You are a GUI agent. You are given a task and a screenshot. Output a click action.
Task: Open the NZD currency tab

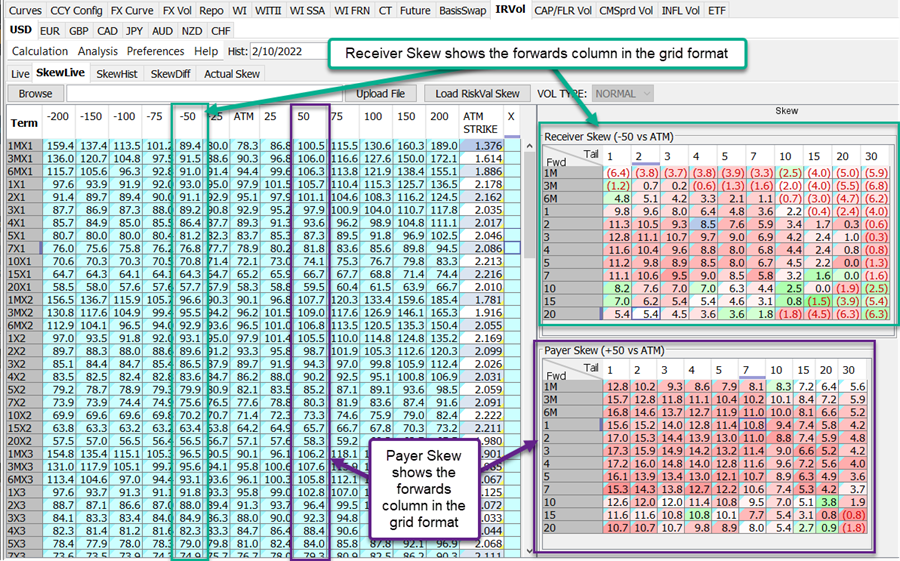[192, 31]
